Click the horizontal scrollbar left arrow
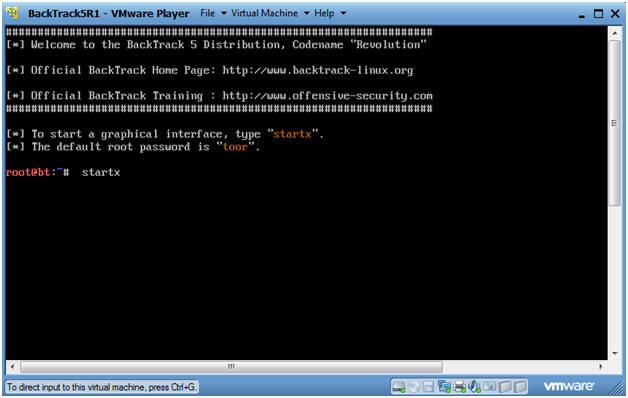Viewport: 628px width, 398px height. (x=12, y=366)
